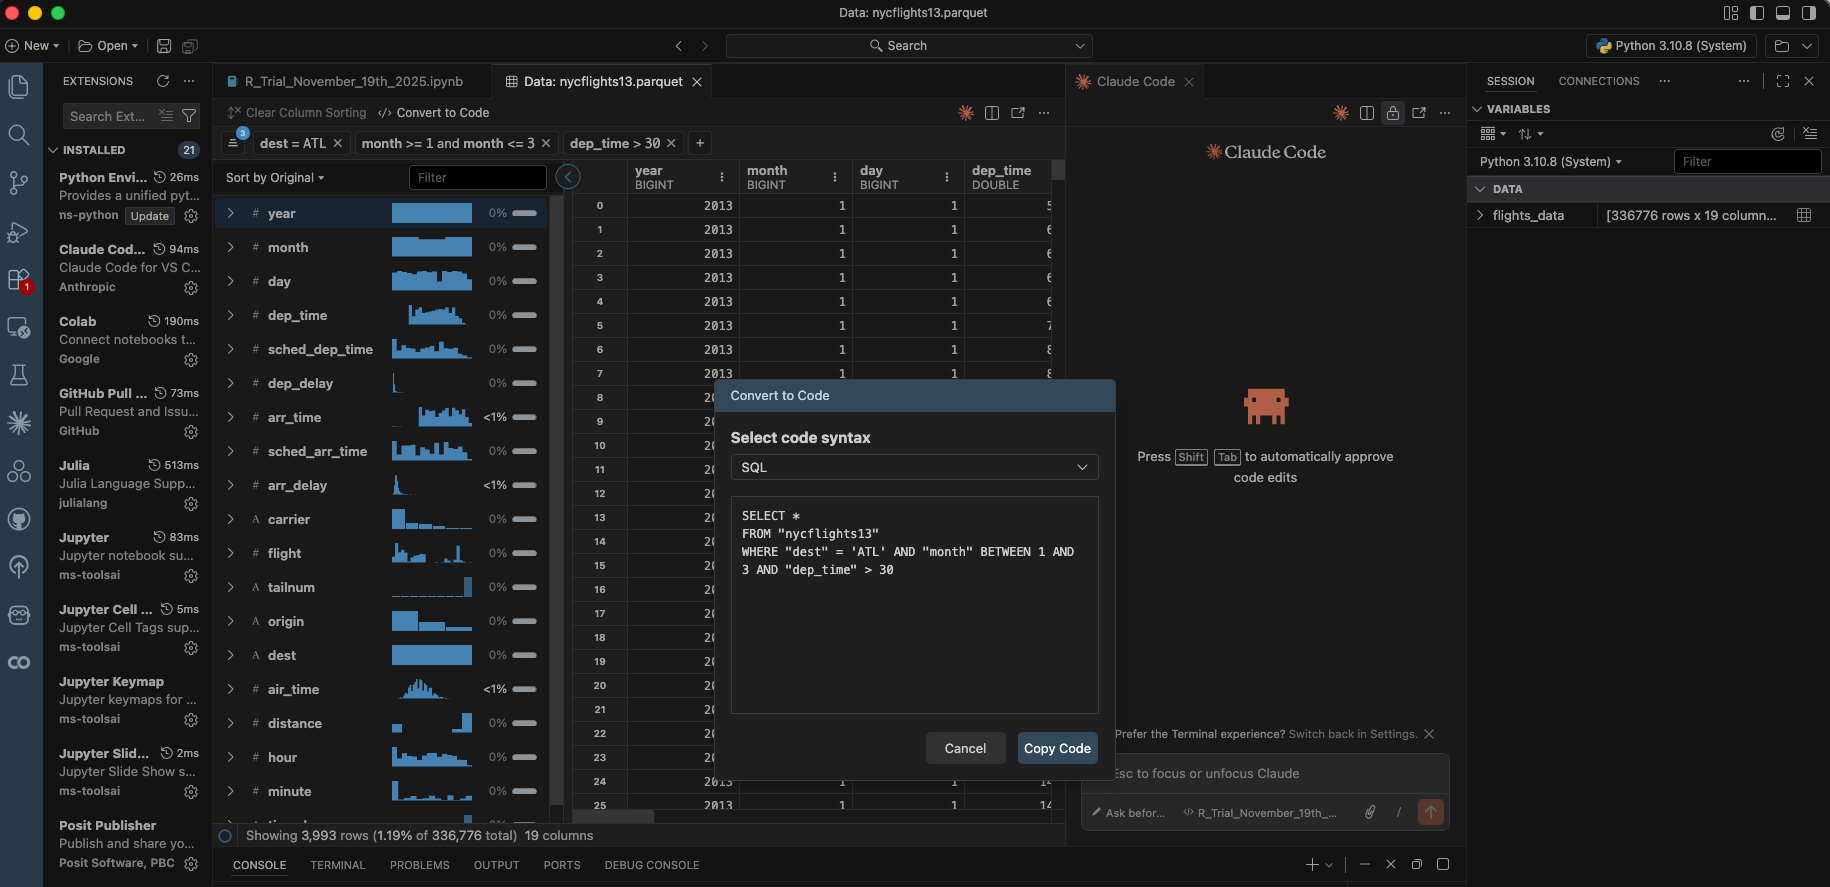Expand the year column summary row
Image resolution: width=1830 pixels, height=887 pixels.
click(231, 213)
